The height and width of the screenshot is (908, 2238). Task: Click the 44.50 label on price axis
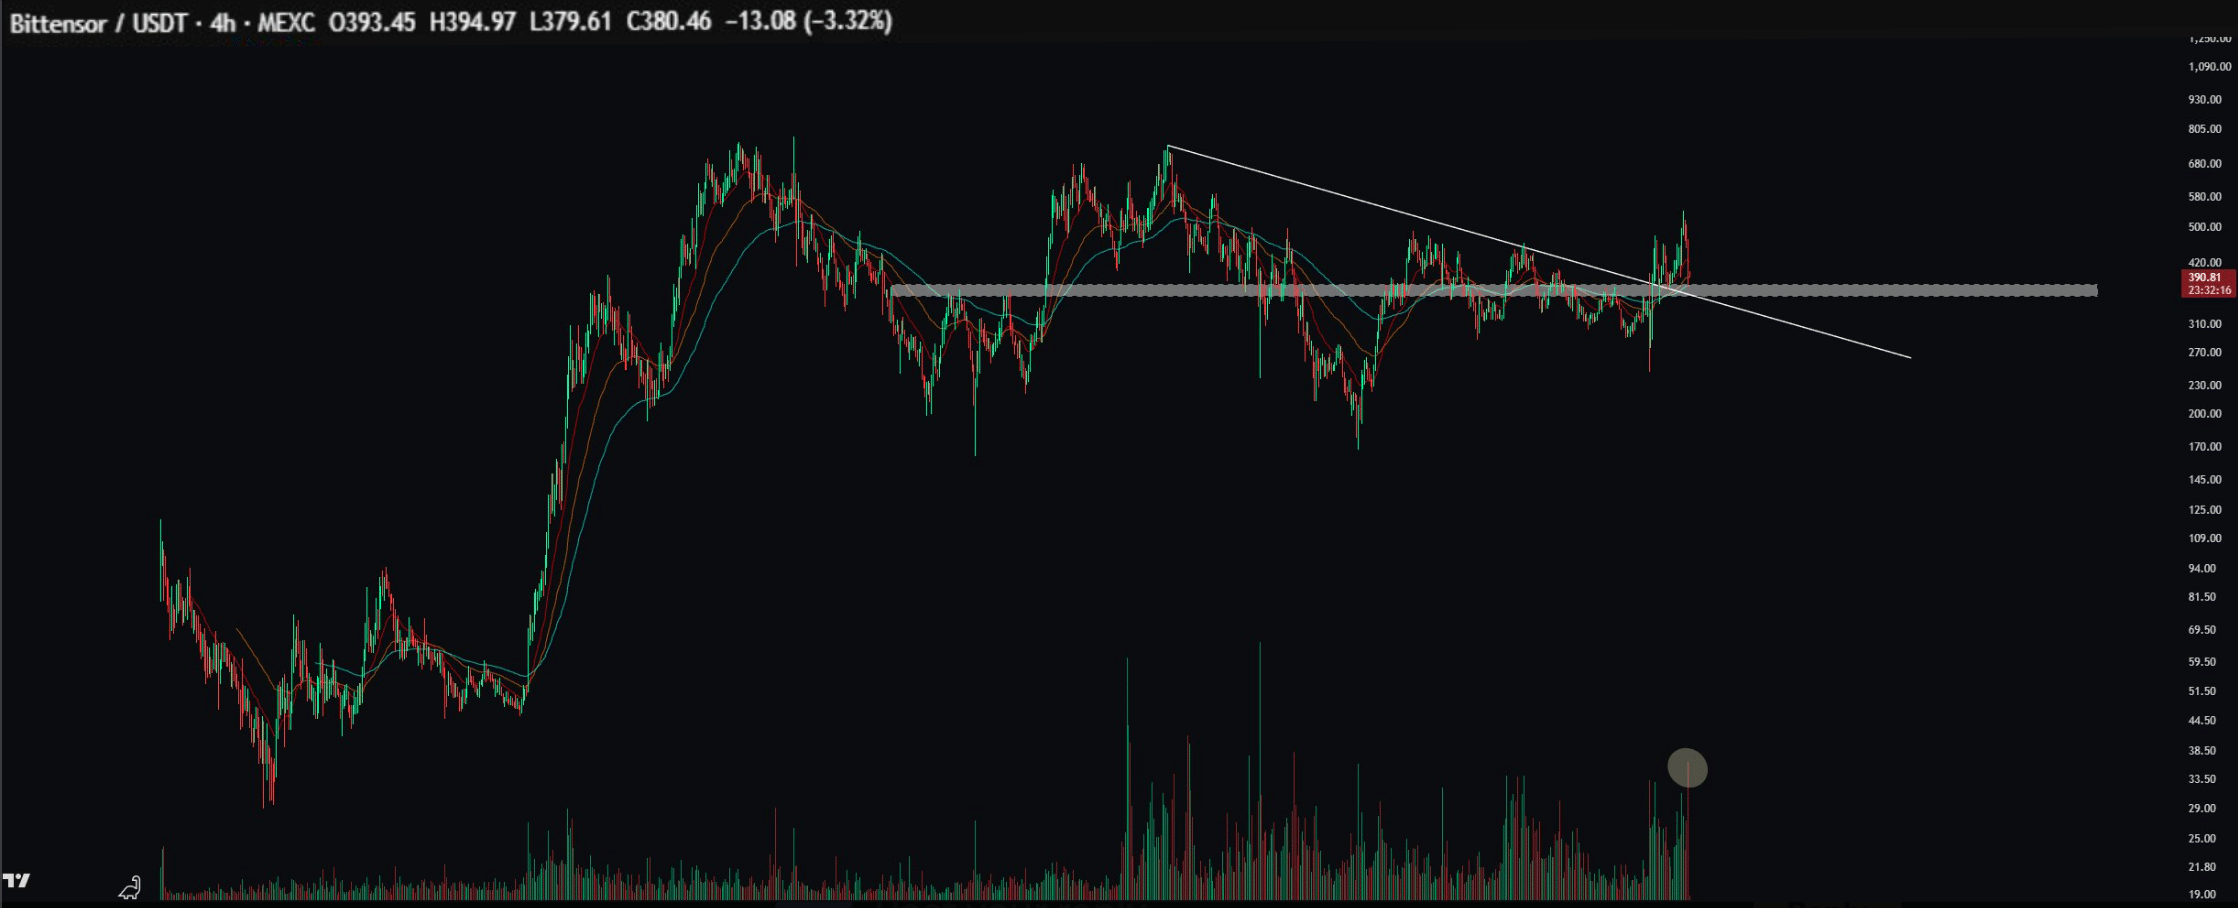click(x=2202, y=720)
